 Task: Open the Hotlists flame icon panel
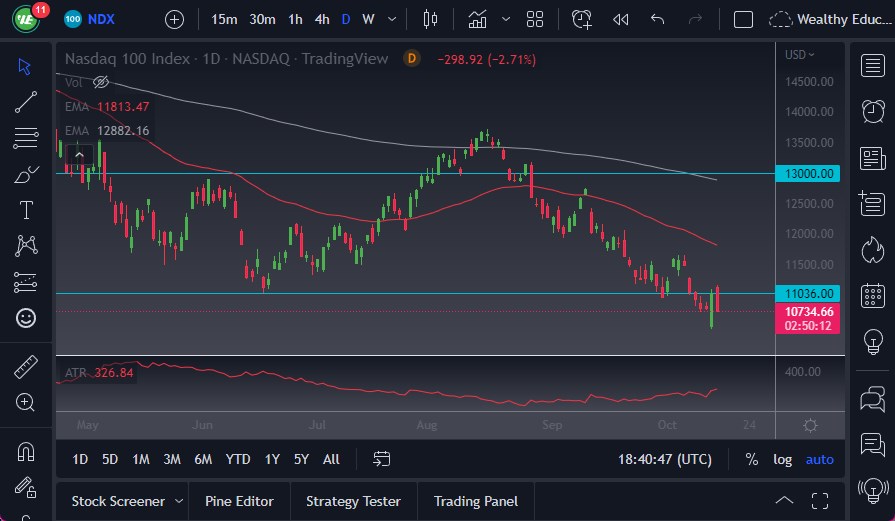click(872, 246)
